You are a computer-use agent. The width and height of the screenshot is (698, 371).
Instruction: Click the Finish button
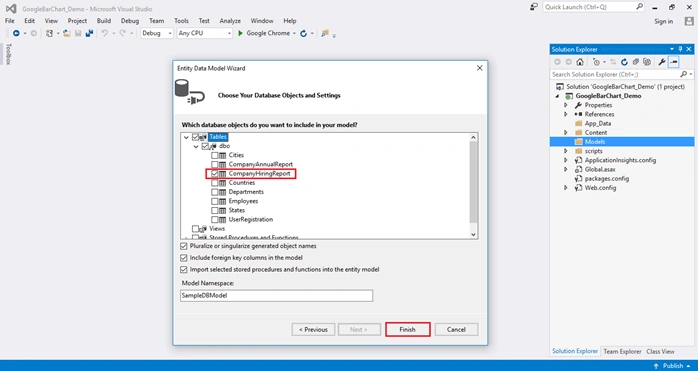(407, 330)
